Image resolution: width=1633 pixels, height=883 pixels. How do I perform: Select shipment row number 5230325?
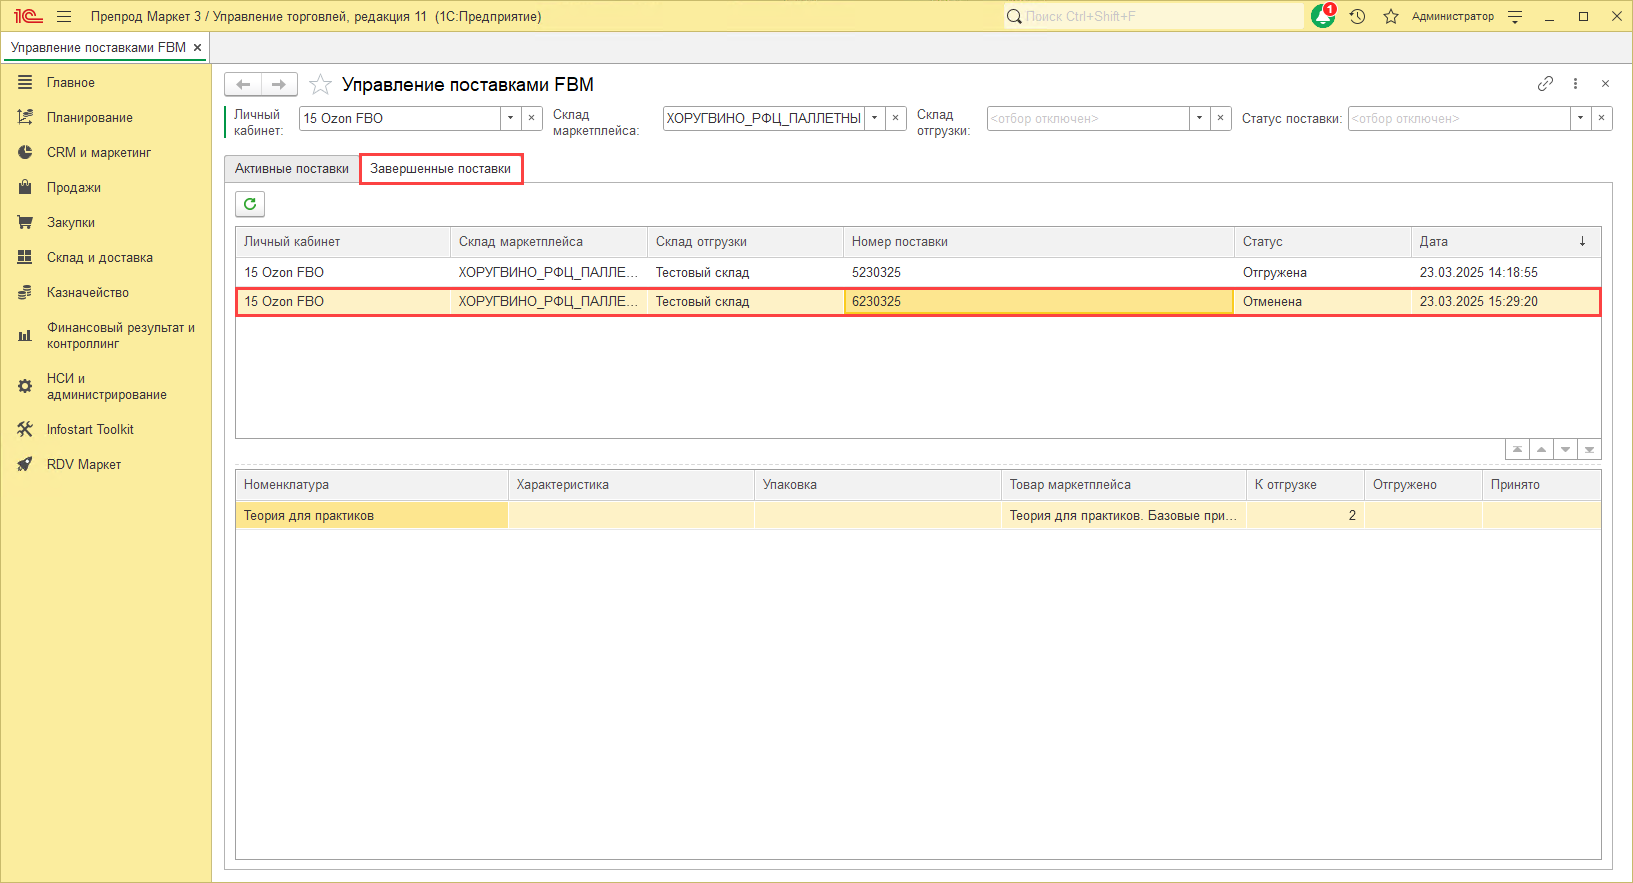point(876,273)
